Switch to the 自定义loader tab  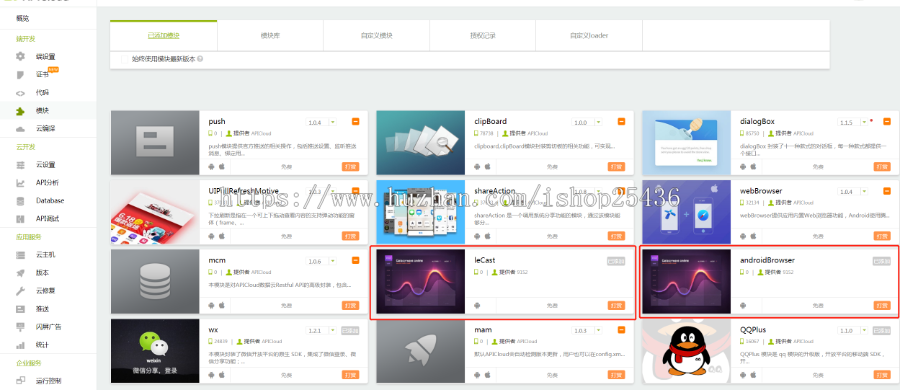pos(589,36)
